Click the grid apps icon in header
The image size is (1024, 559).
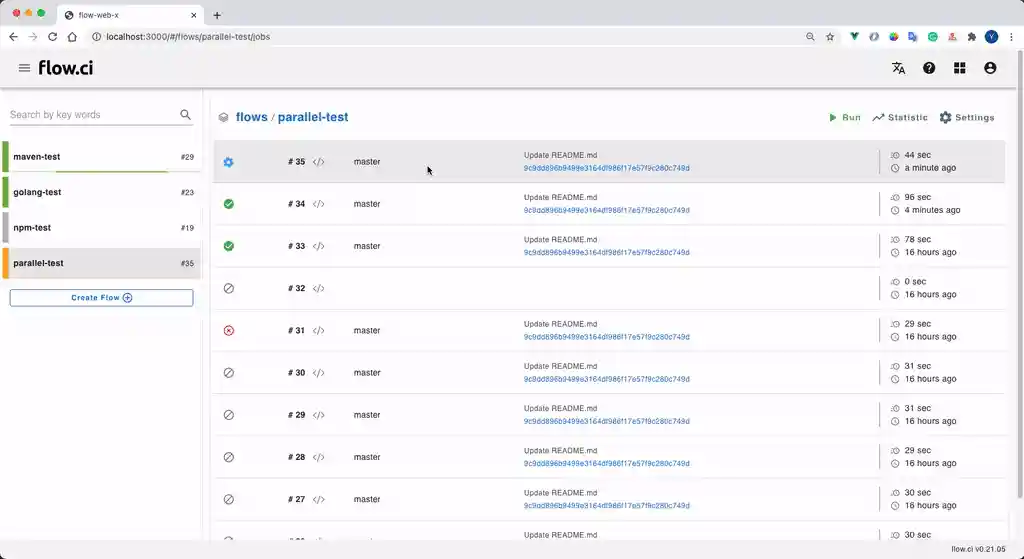(x=960, y=68)
